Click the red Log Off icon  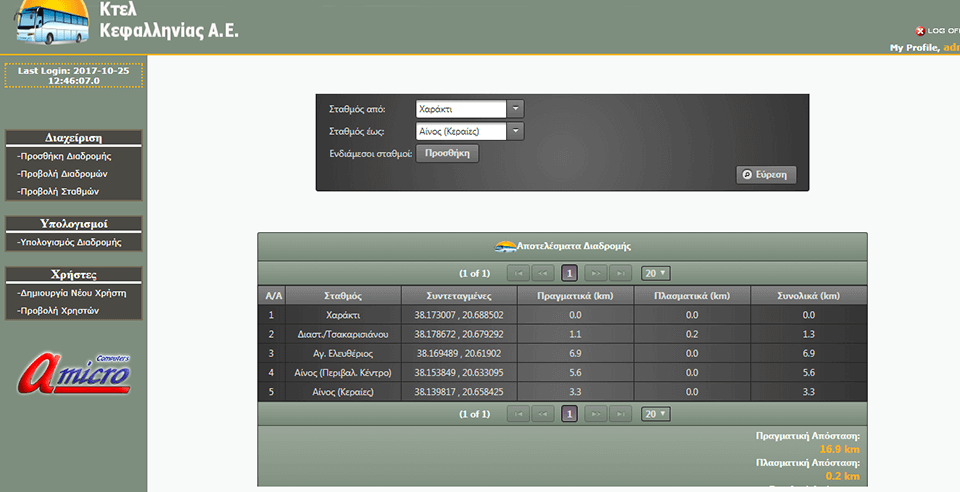[920, 31]
